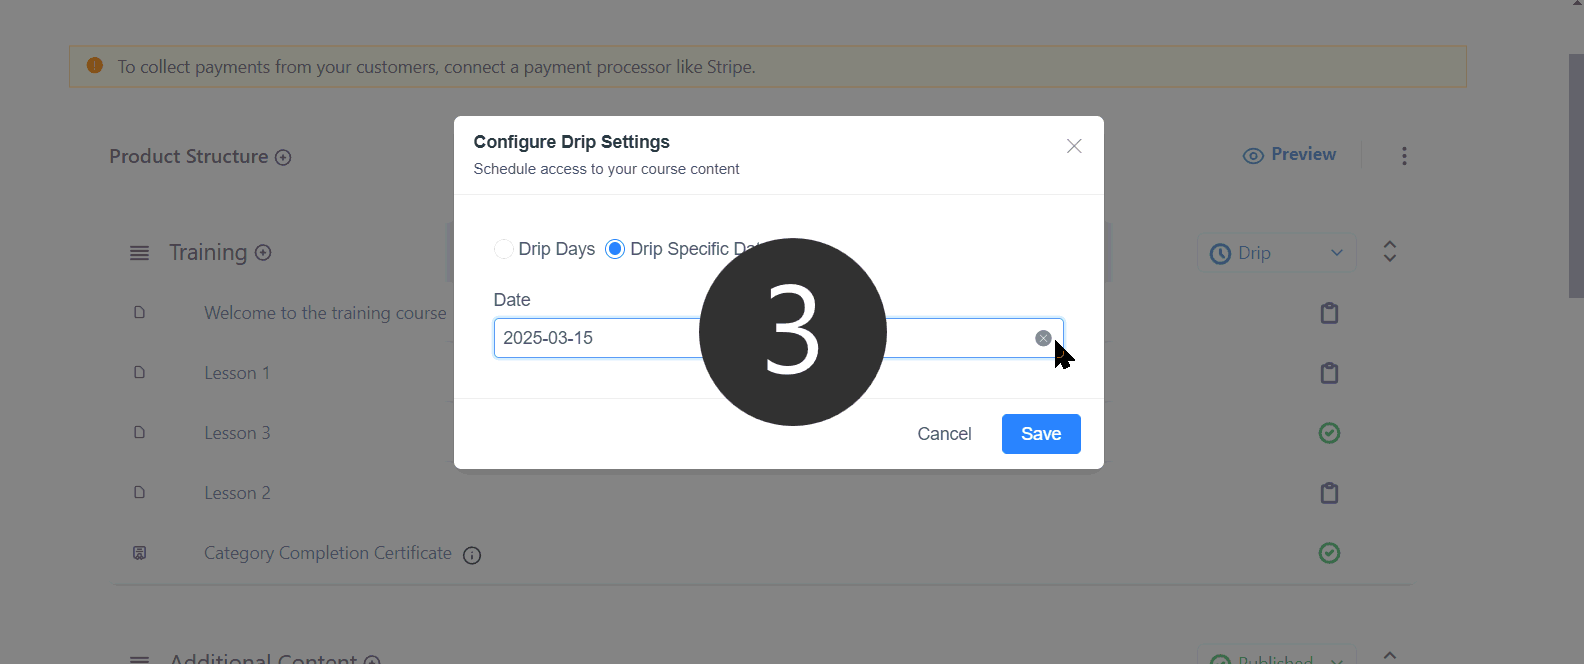
Task: Open the Lesson 1 item
Action: click(237, 373)
